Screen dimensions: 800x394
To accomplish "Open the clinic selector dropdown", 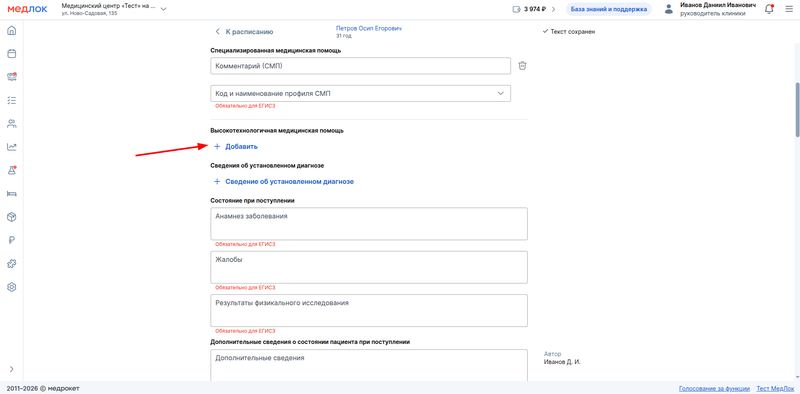I will pyautogui.click(x=114, y=9).
